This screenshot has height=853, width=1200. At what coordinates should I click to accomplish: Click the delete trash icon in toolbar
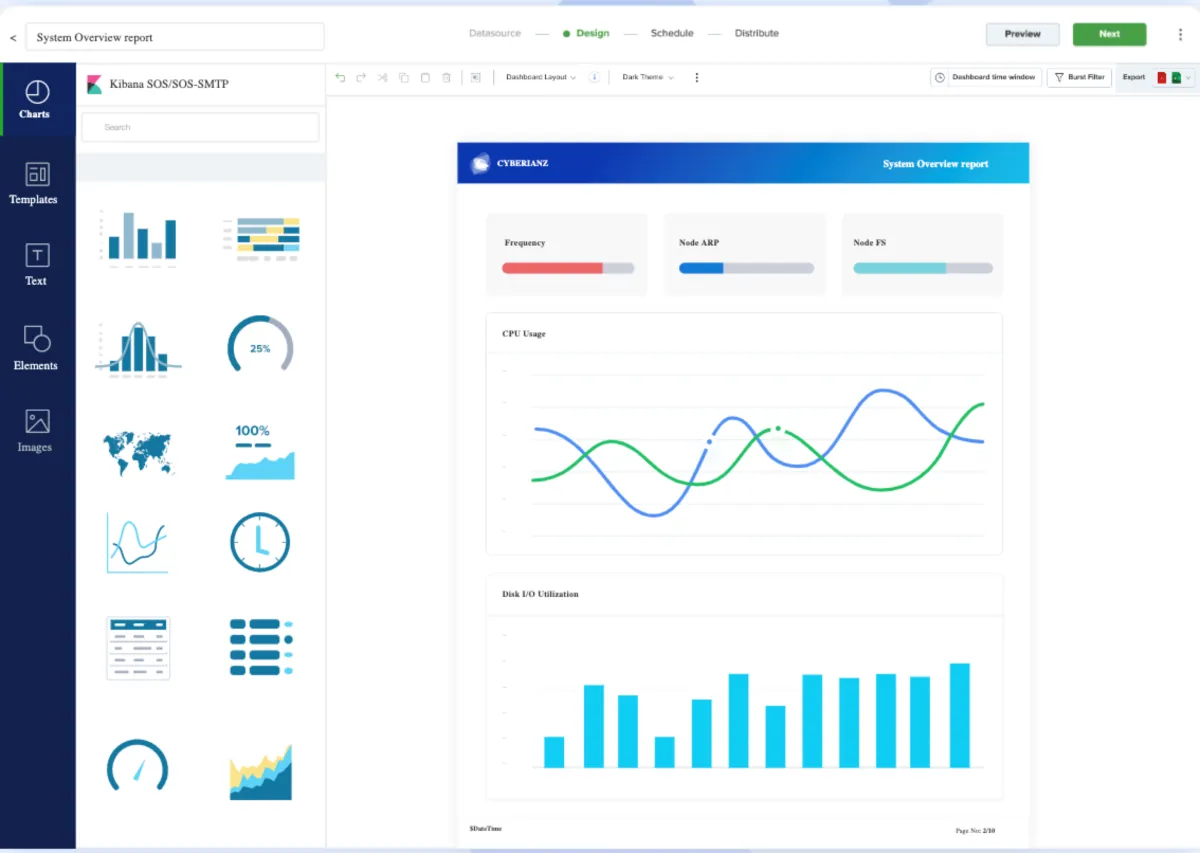[447, 77]
